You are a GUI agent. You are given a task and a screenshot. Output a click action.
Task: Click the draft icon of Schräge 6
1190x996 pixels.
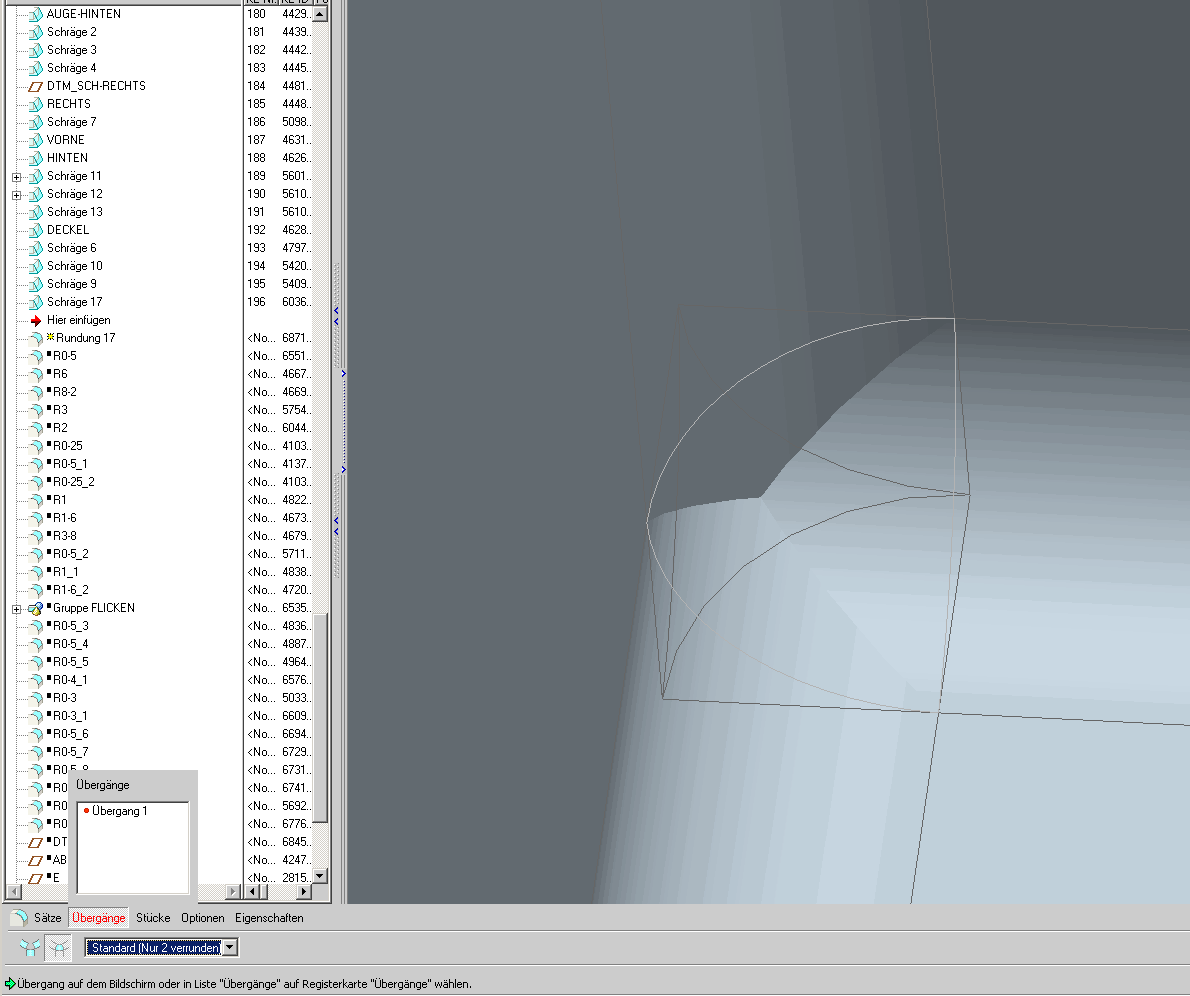pyautogui.click(x=36, y=248)
